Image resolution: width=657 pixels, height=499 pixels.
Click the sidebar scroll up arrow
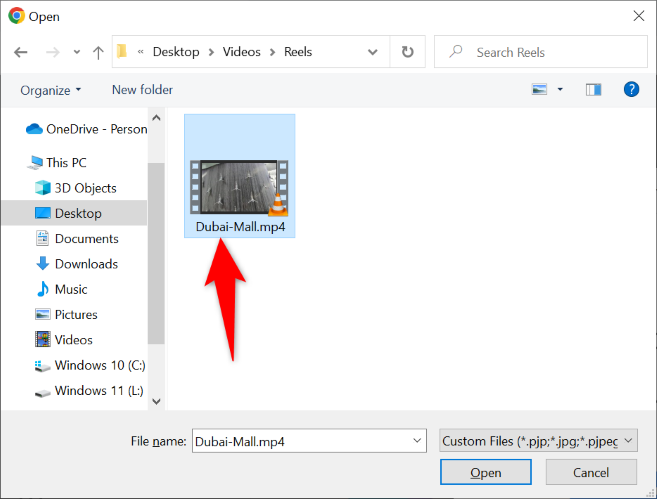pos(156,118)
